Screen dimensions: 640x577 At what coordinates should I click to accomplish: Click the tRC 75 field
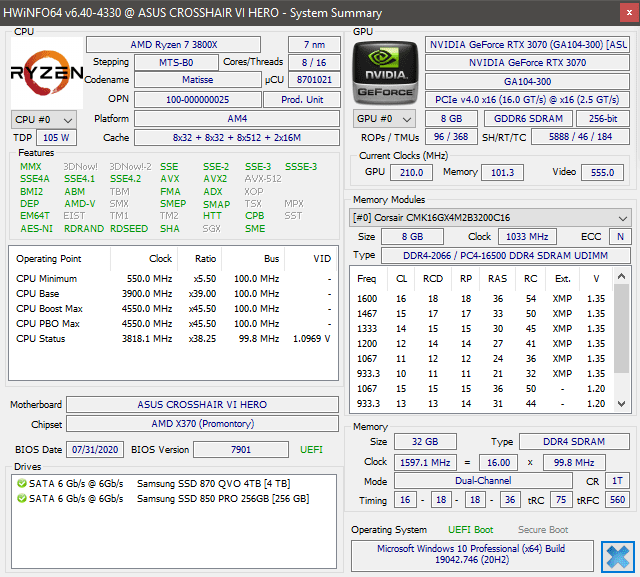pyautogui.click(x=561, y=500)
